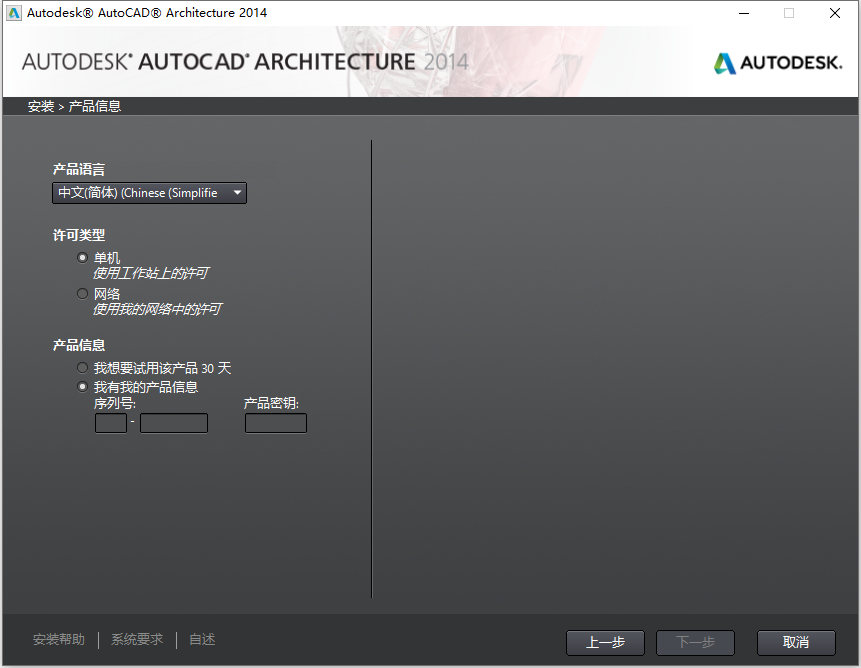The height and width of the screenshot is (668, 861).
Task: Click 安装 in the breadcrumb
Action: [x=41, y=106]
